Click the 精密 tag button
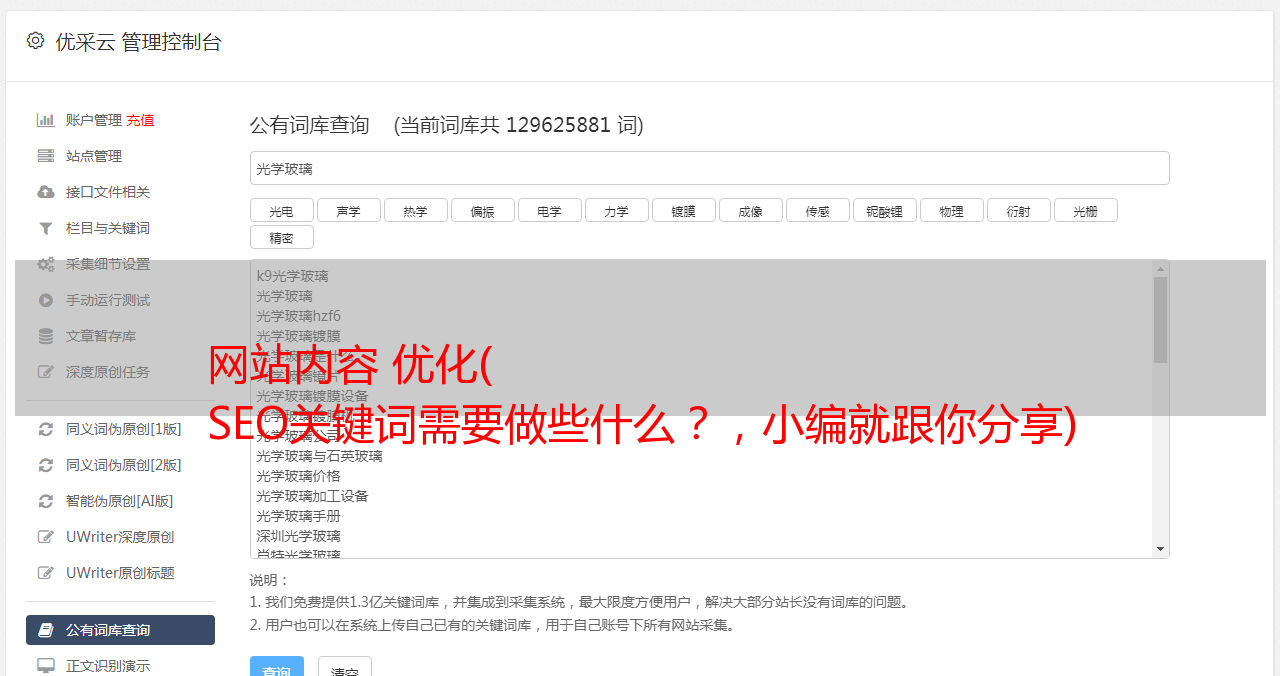The height and width of the screenshot is (676, 1280). click(281, 237)
